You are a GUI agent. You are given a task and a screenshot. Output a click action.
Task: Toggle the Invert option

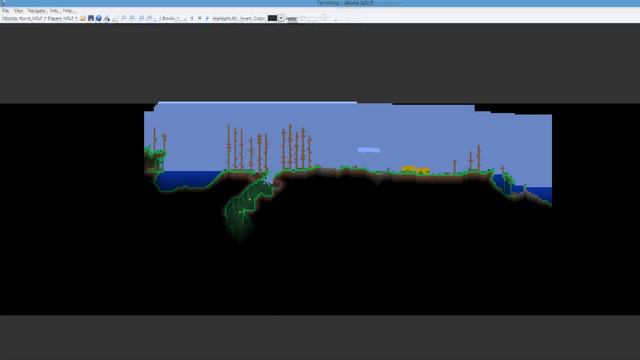[246, 18]
